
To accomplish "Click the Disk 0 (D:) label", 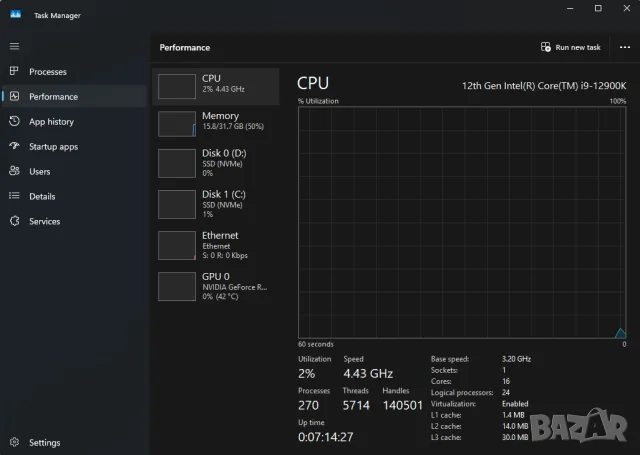I will [x=224, y=153].
